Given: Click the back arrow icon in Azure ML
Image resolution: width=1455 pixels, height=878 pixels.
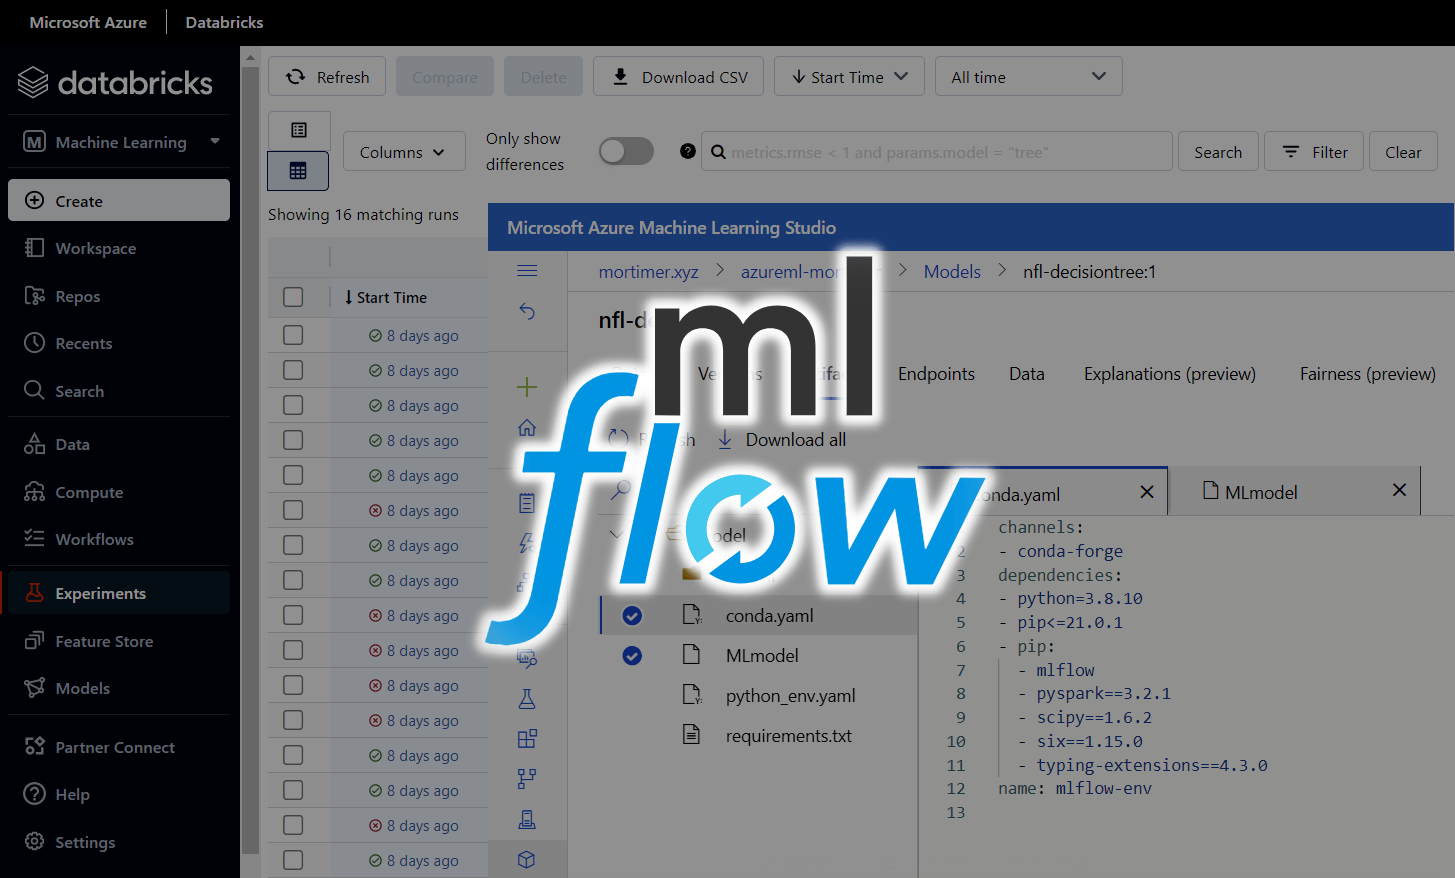Looking at the screenshot, I should [527, 312].
